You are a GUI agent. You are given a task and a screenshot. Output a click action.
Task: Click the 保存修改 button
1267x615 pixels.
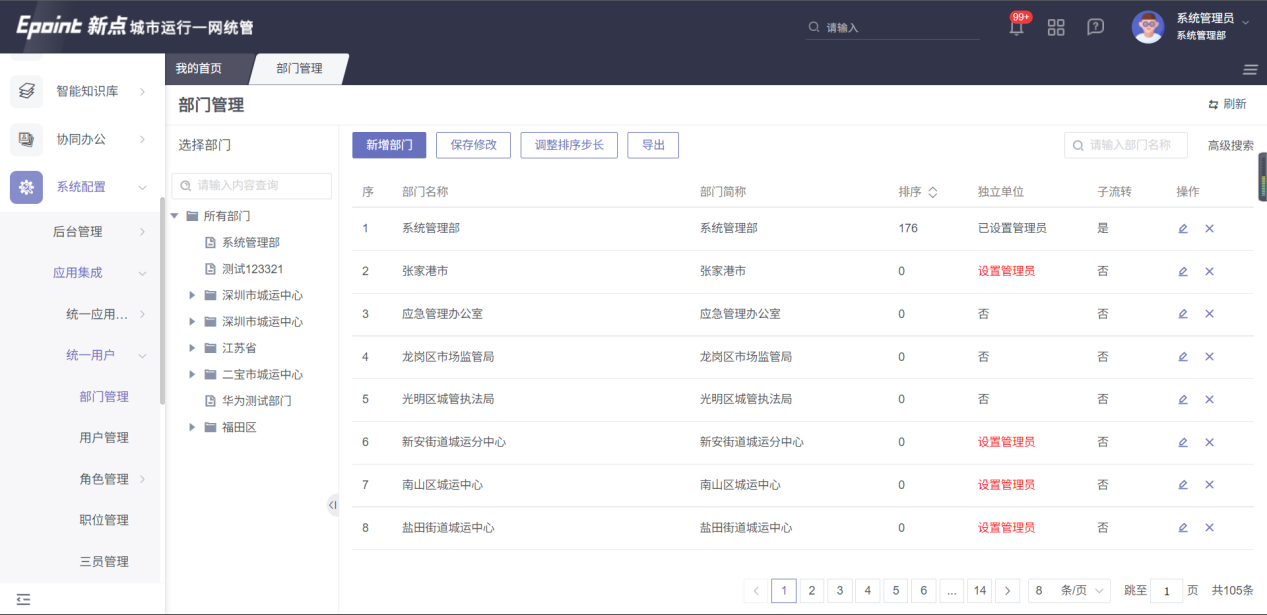(474, 145)
